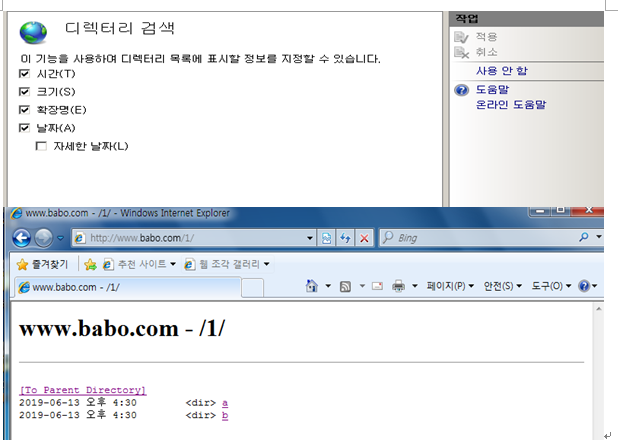Open 웹 조각 갤러리 web slice gallery
This screenshot has width=618, height=445.
(x=227, y=264)
